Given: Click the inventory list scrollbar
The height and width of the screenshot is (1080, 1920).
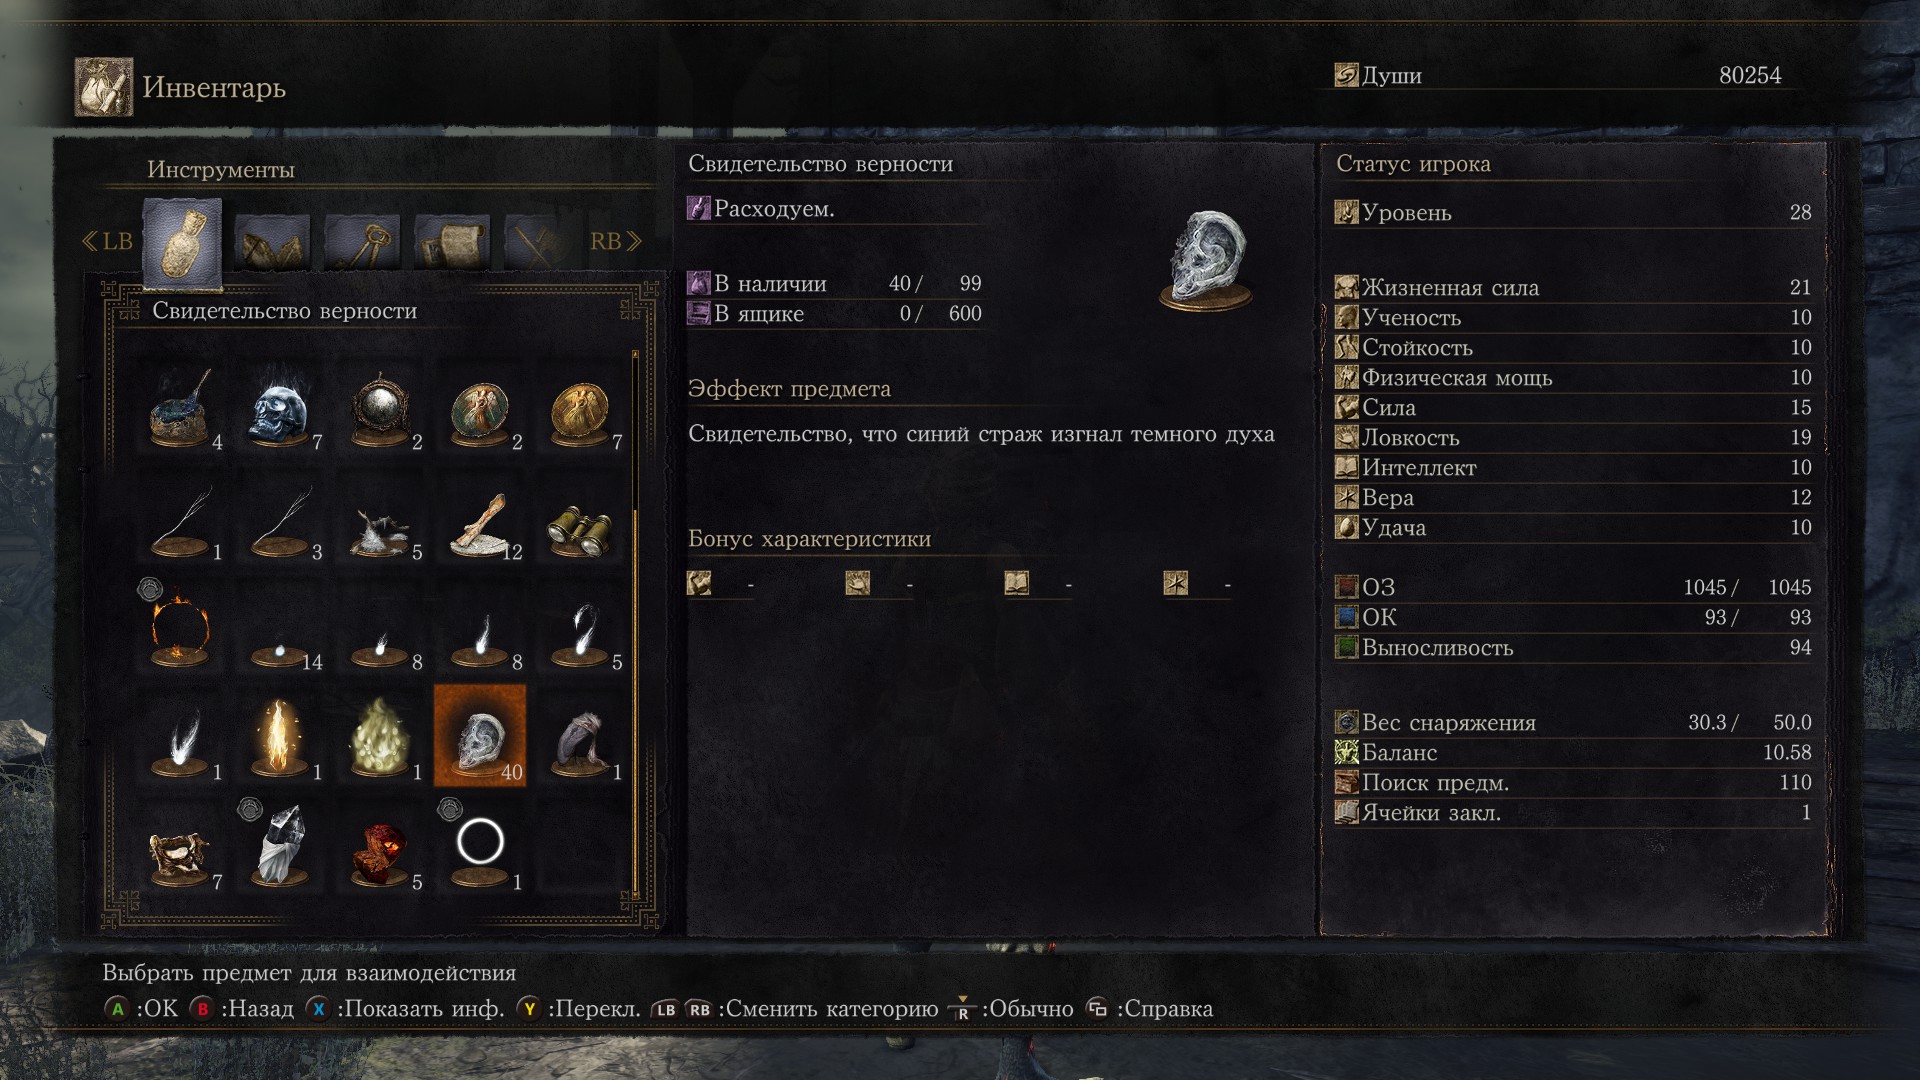Looking at the screenshot, I should pyautogui.click(x=635, y=622).
